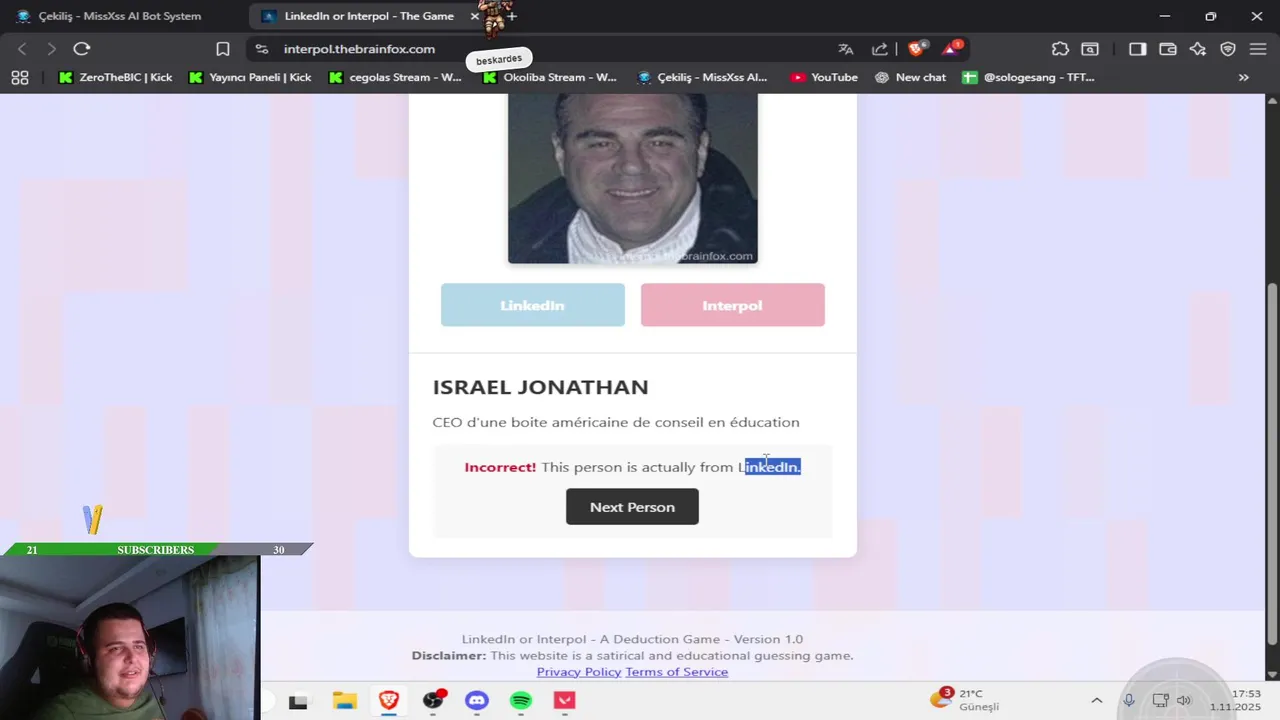The height and width of the screenshot is (720, 1280).
Task: Click the Task View taskbar icon
Action: [x=298, y=701]
